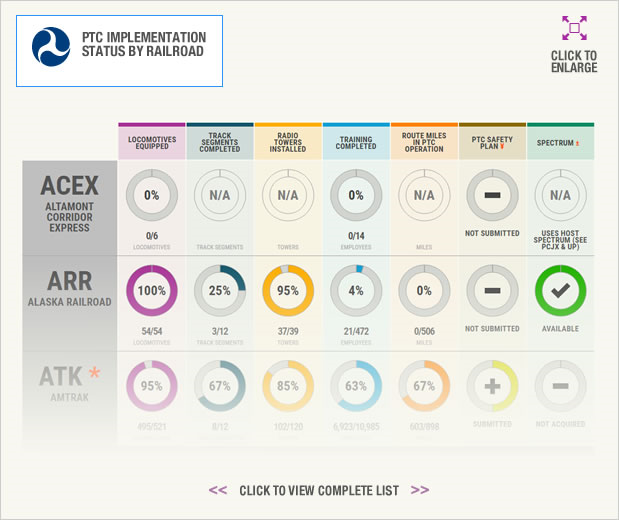Click ACEX PTC Safety Plan minus icon
The image size is (619, 520).
(x=492, y=195)
